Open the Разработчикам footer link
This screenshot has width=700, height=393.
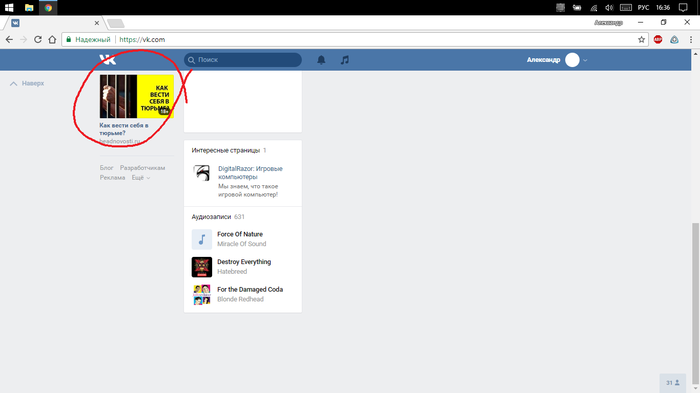[142, 168]
